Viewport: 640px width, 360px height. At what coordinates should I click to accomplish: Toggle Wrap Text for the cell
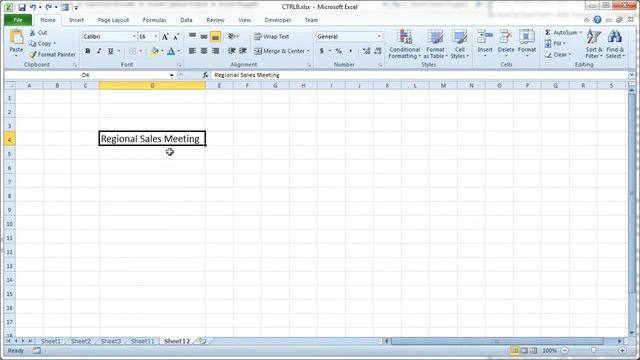point(271,36)
